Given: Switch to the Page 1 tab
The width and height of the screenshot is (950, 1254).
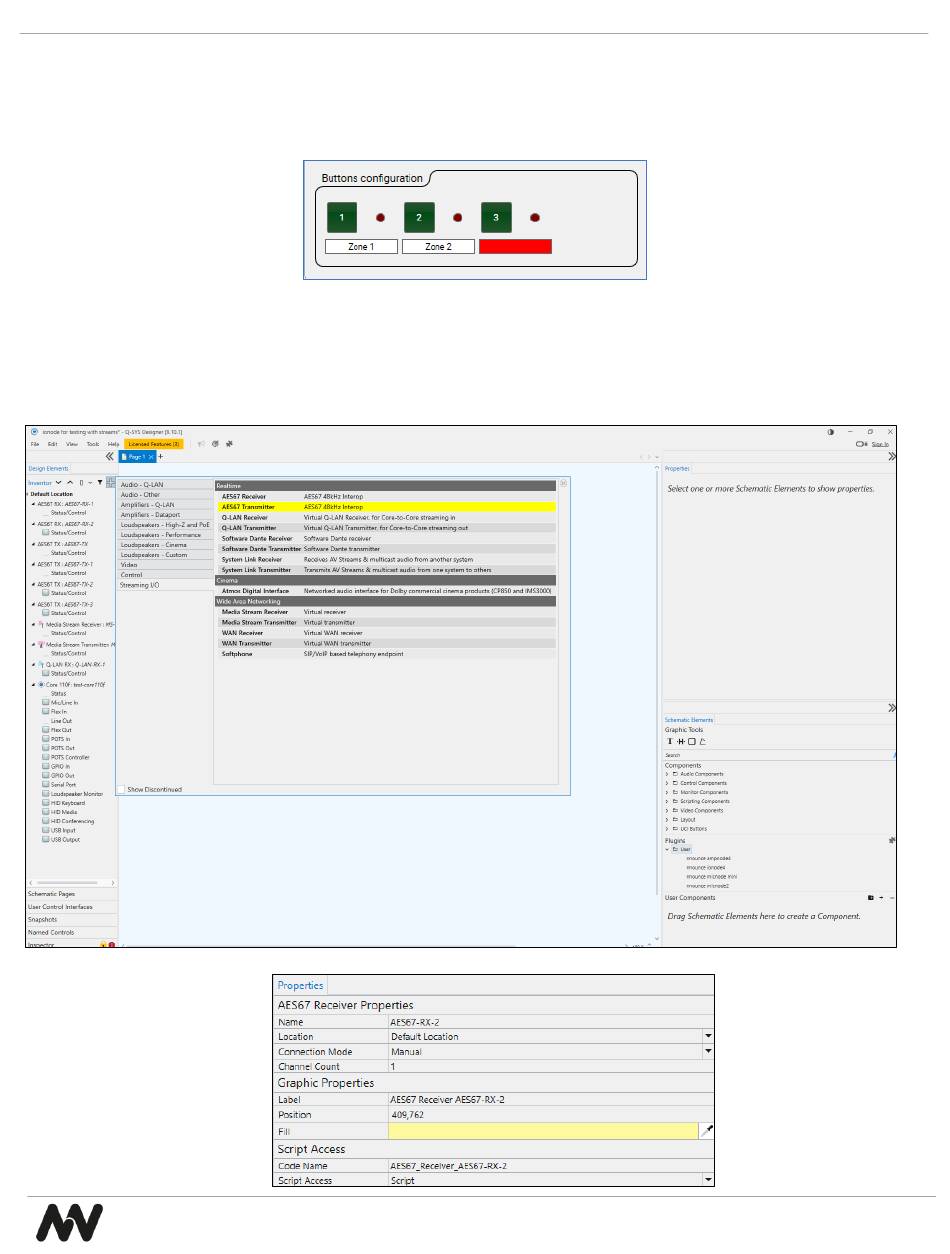Looking at the screenshot, I should tap(135, 456).
